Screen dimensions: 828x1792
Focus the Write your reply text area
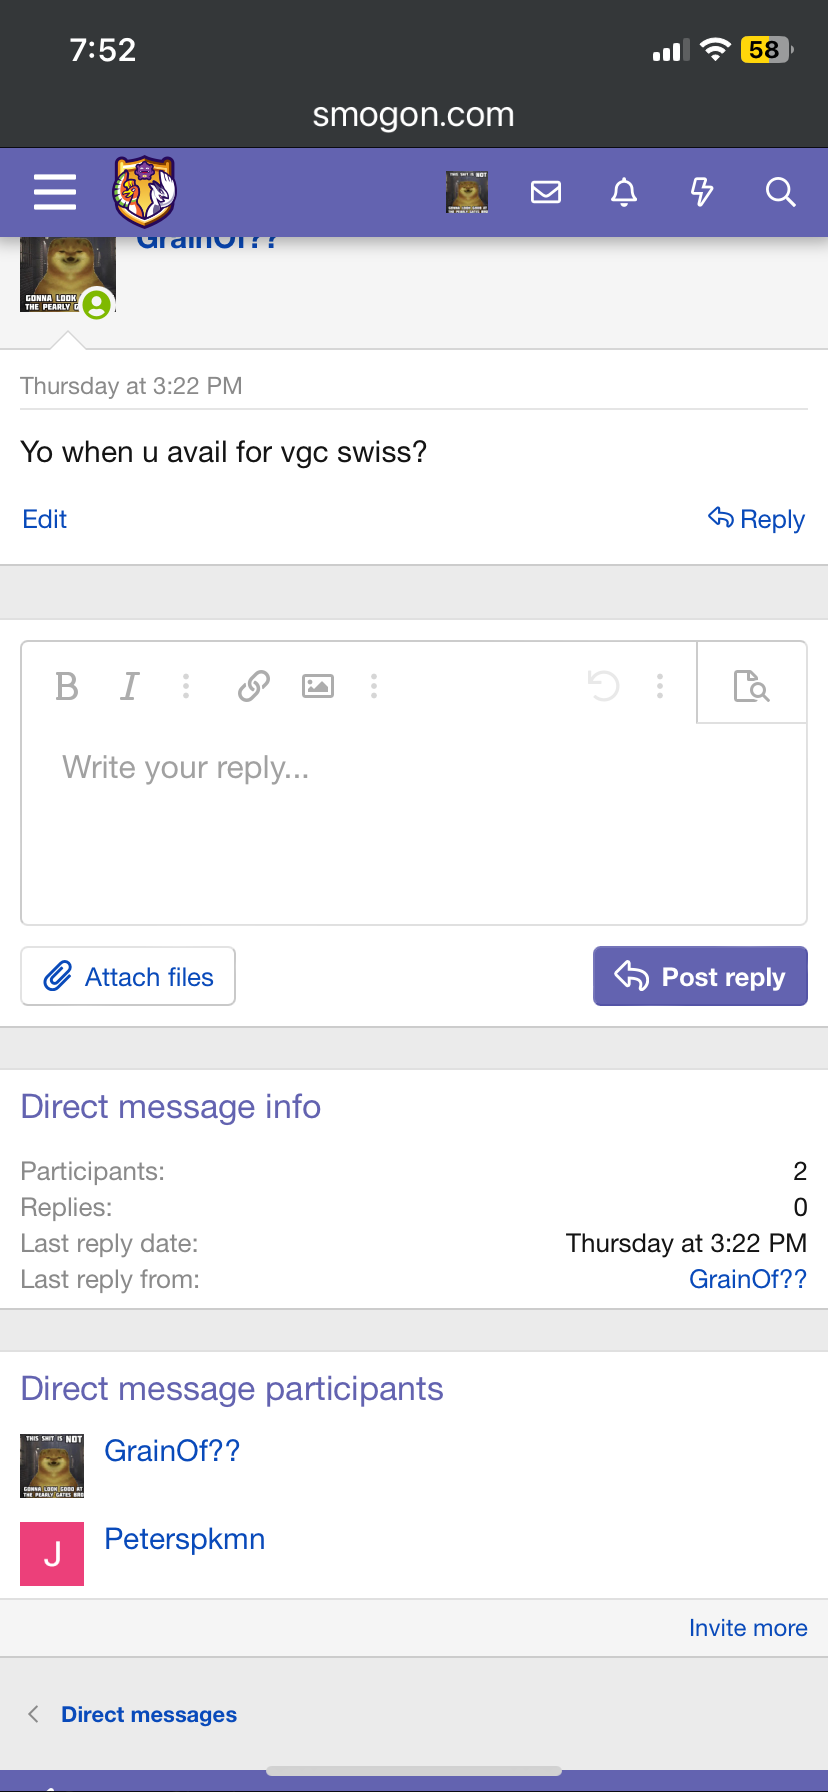click(414, 824)
